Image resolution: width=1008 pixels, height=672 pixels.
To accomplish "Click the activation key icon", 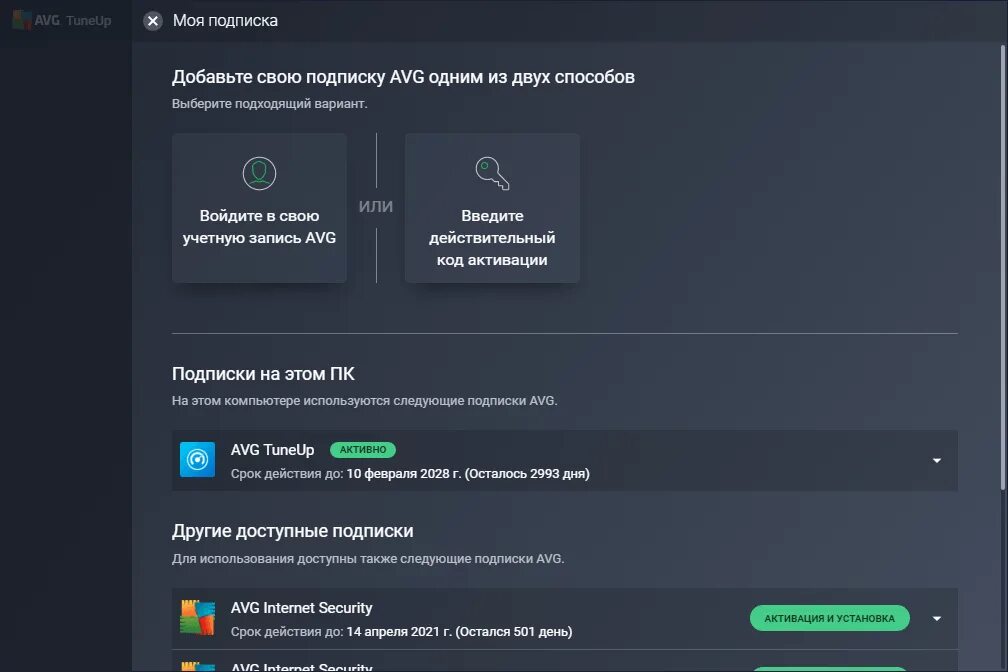I will 492,174.
